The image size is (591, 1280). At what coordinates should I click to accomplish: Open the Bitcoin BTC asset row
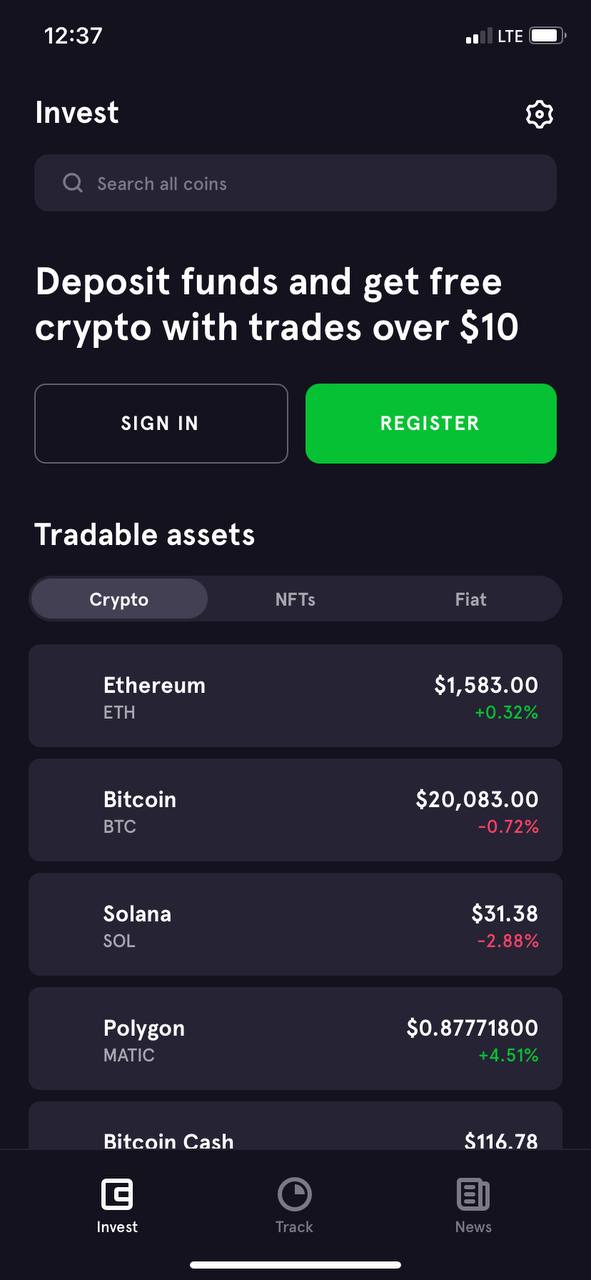[x=295, y=810]
